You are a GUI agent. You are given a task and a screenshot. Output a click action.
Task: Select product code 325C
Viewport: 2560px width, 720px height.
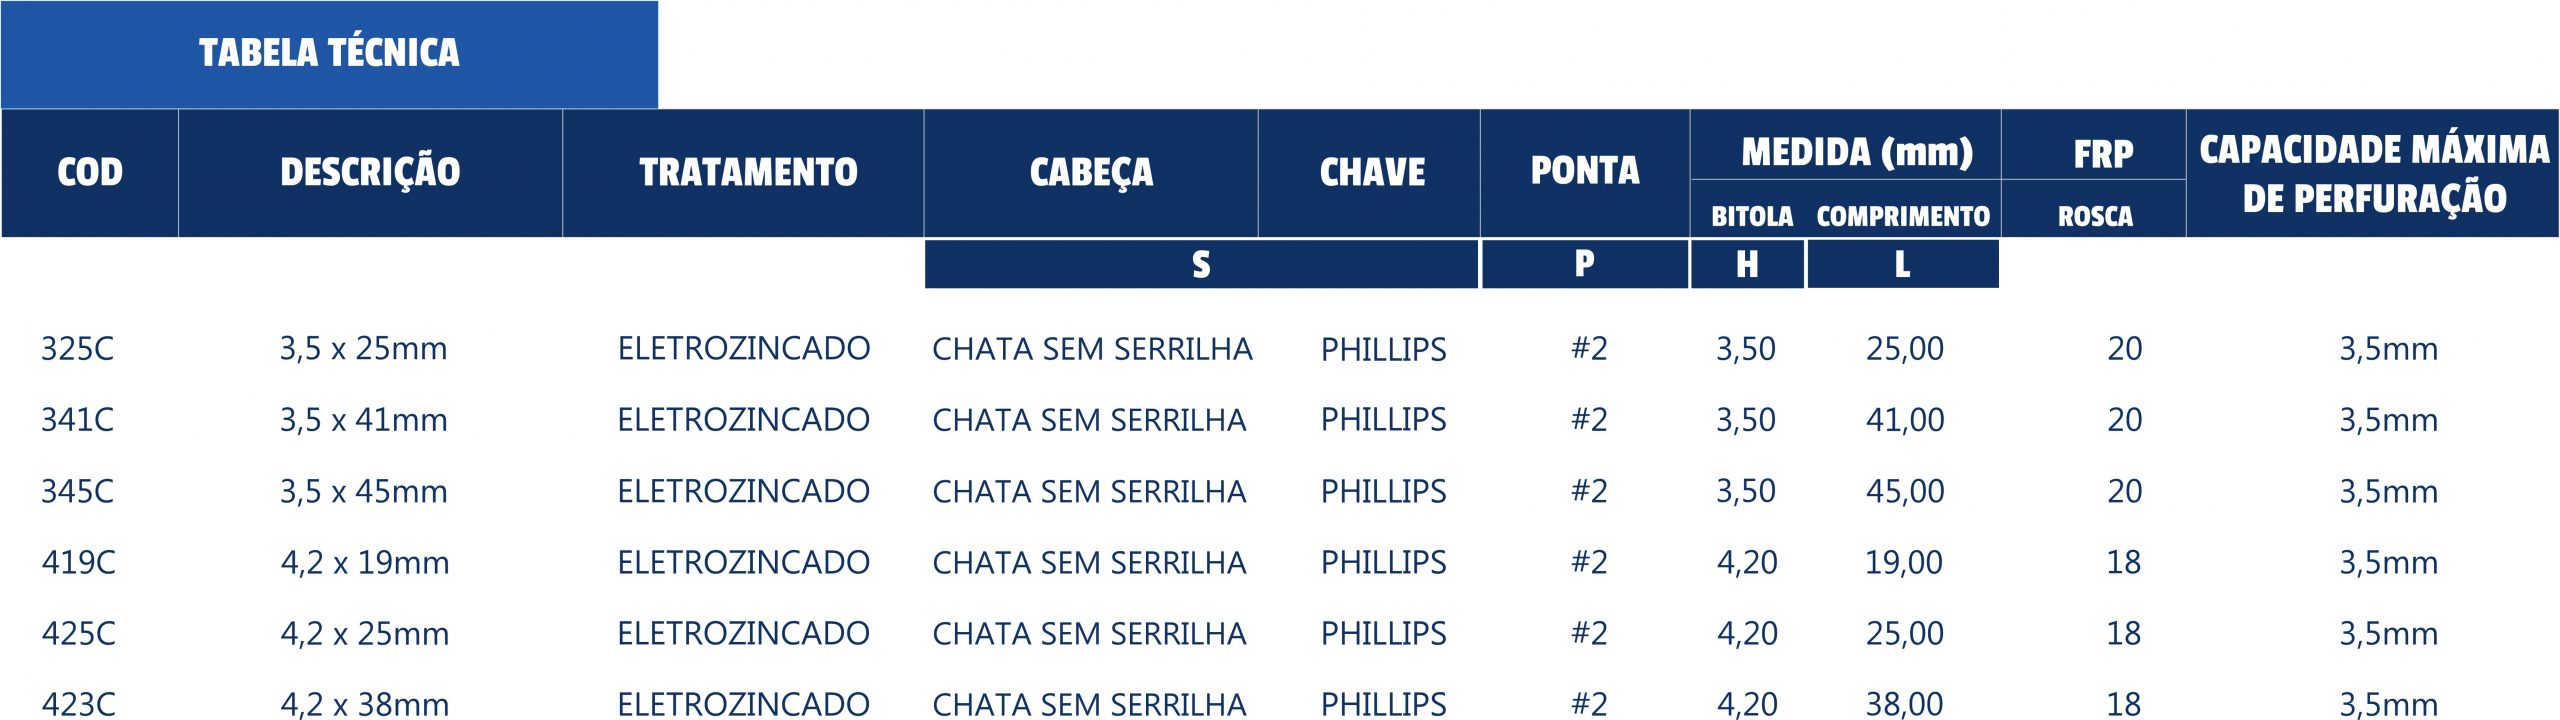pyautogui.click(x=77, y=349)
